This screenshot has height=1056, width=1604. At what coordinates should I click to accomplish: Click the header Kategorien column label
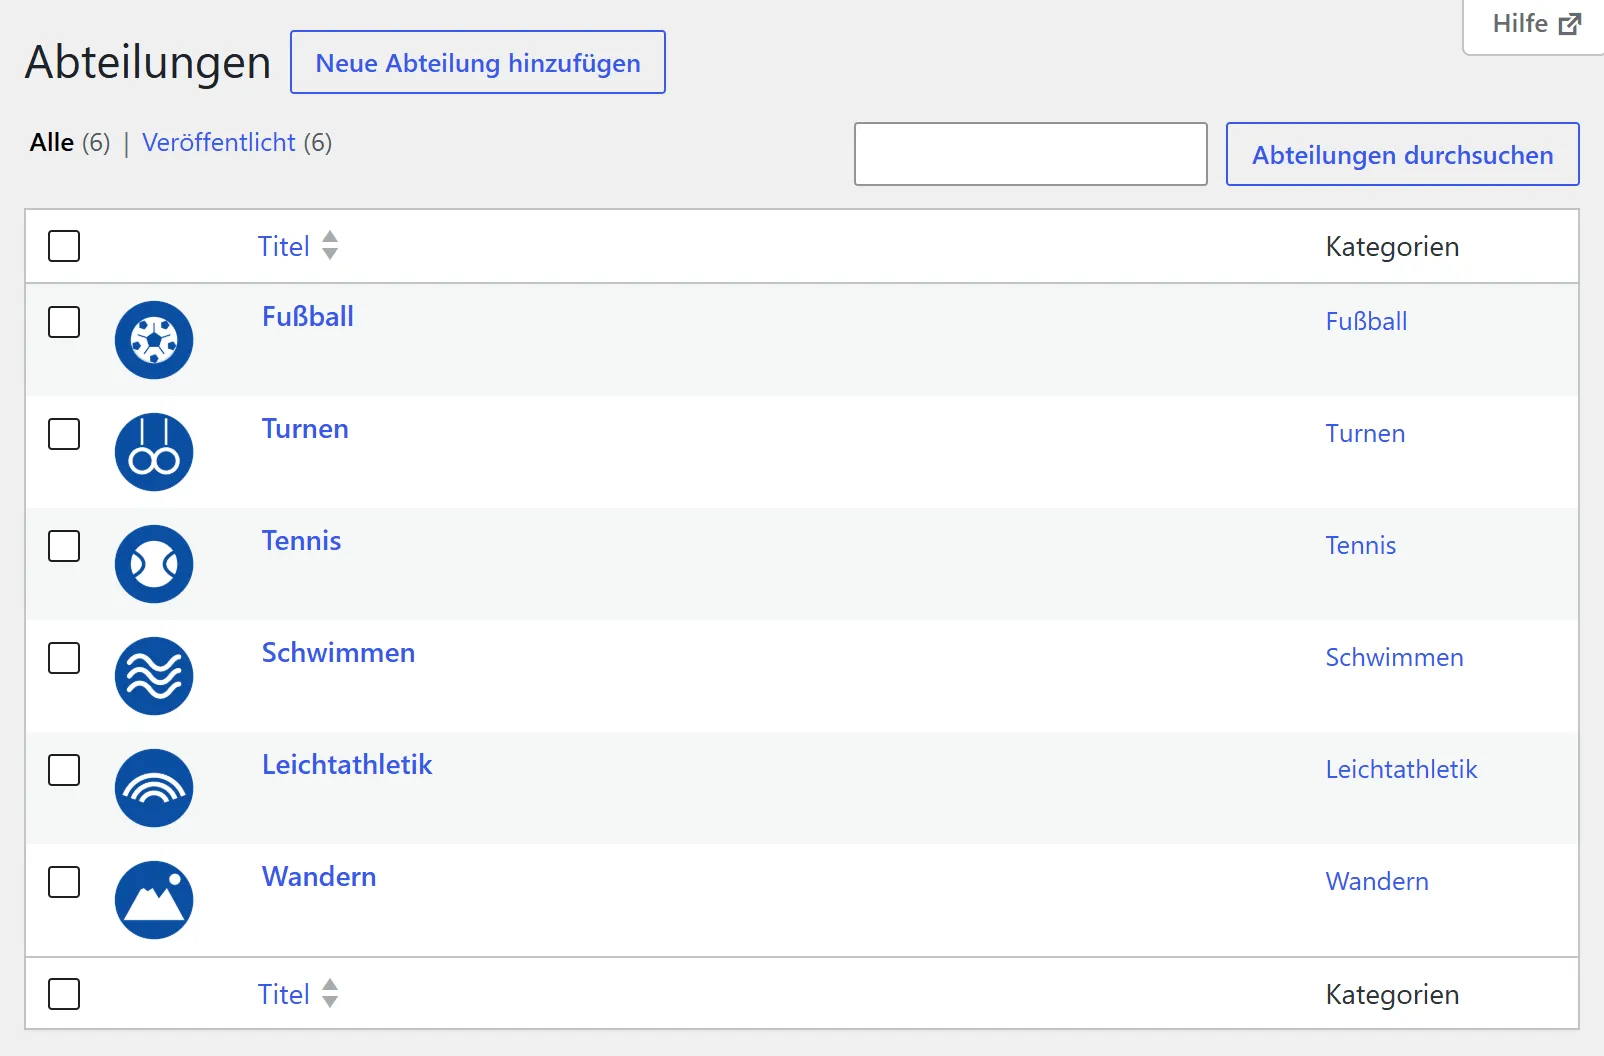pos(1392,246)
